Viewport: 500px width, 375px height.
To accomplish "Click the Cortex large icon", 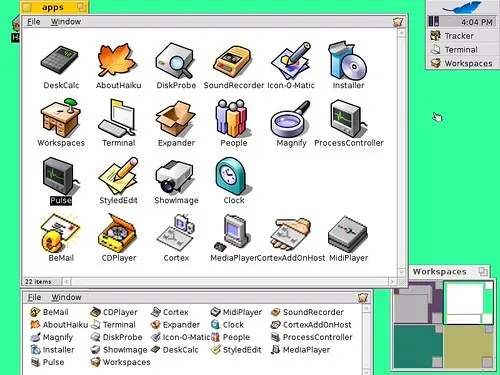I will 176,233.
